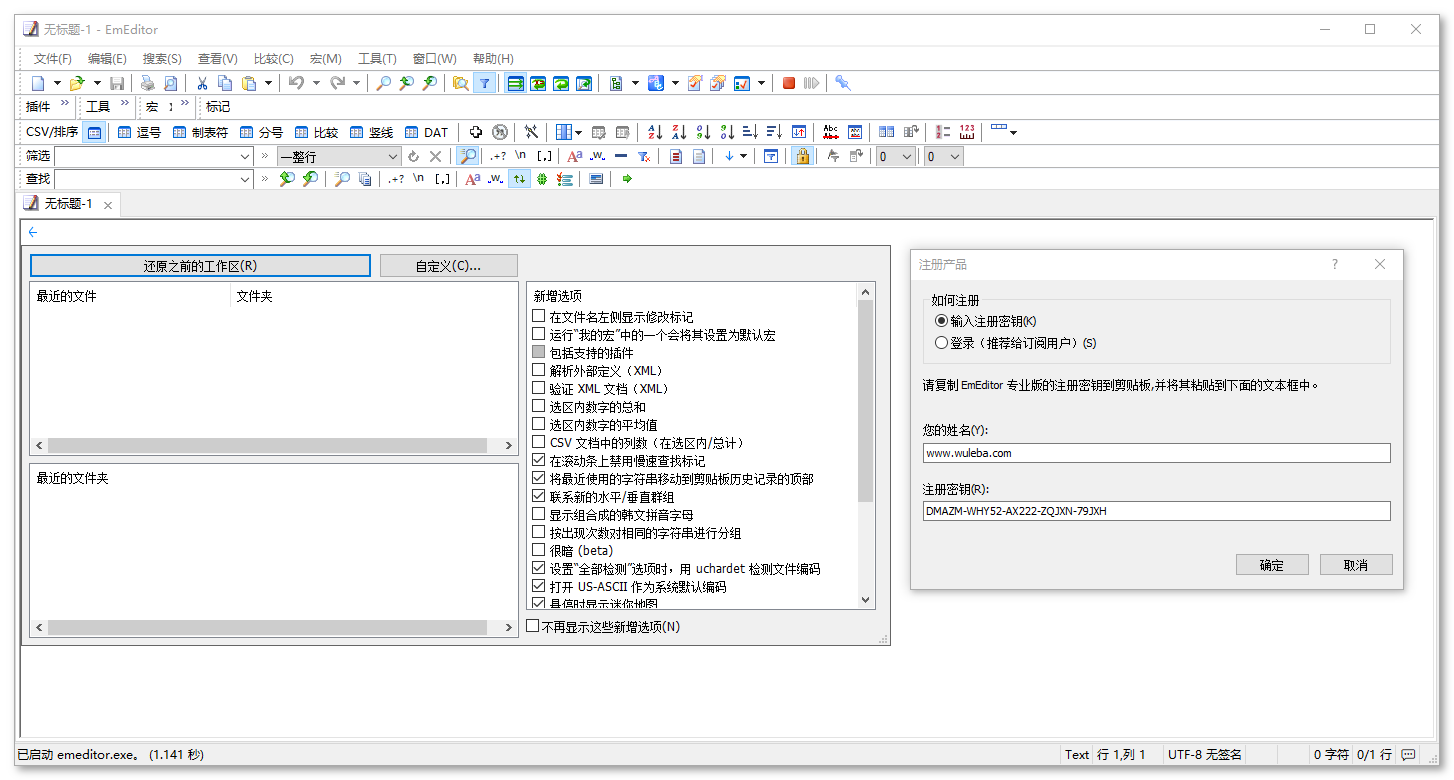Select 逗号 CSV mode button

139,132
